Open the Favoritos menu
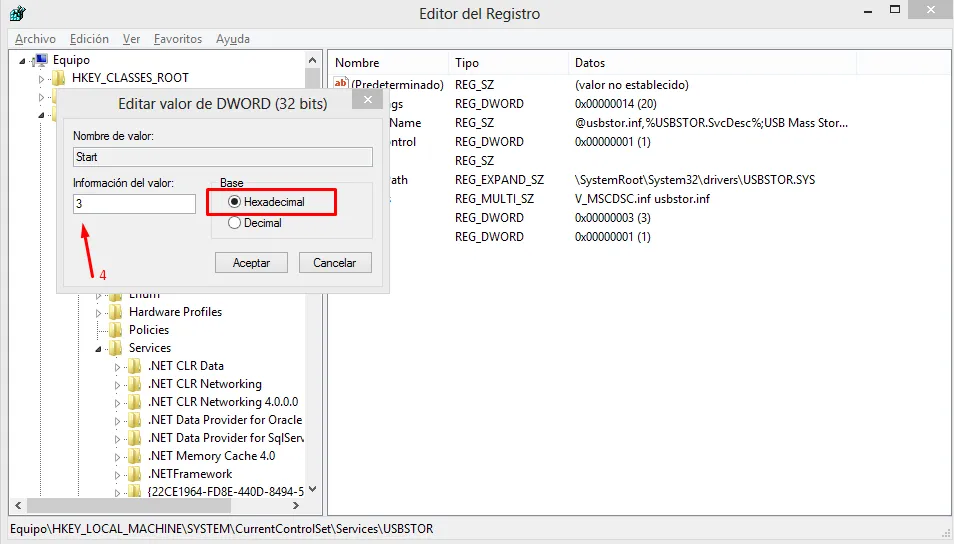Image resolution: width=954 pixels, height=544 pixels. pyautogui.click(x=178, y=39)
